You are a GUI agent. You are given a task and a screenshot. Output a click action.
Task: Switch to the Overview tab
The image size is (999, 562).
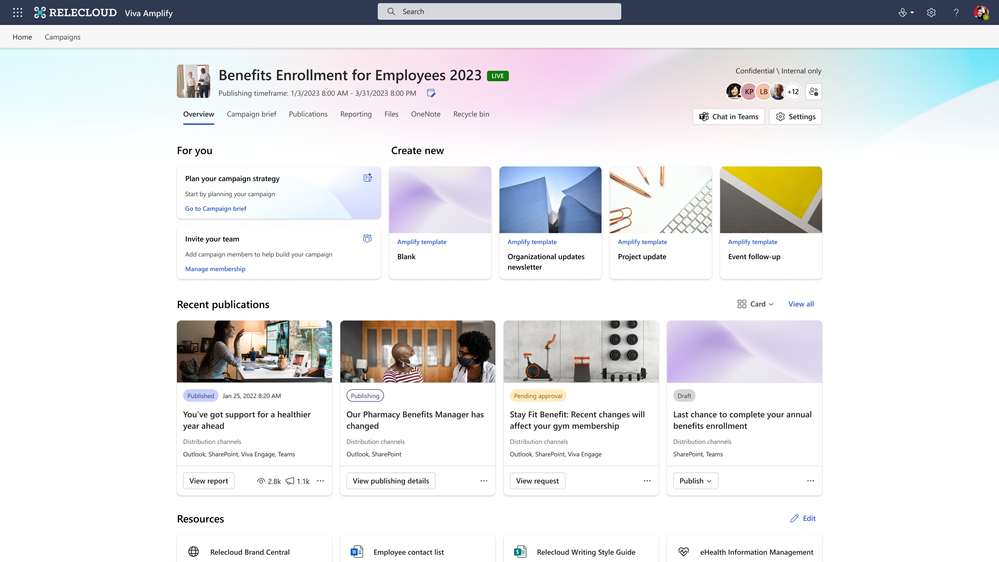pos(199,114)
